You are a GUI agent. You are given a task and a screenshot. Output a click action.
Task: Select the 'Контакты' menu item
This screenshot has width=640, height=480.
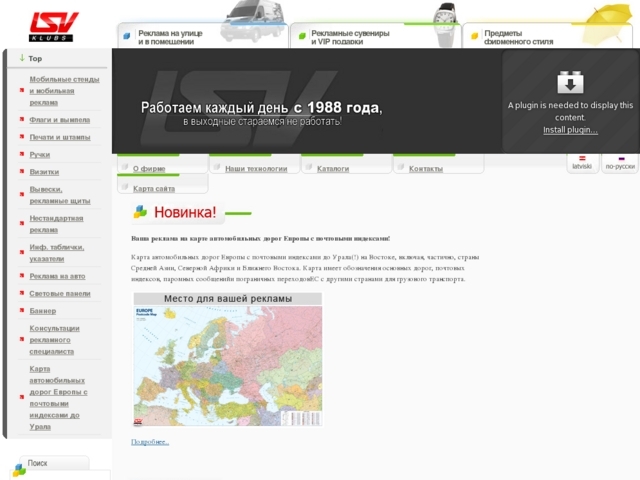tap(425, 169)
